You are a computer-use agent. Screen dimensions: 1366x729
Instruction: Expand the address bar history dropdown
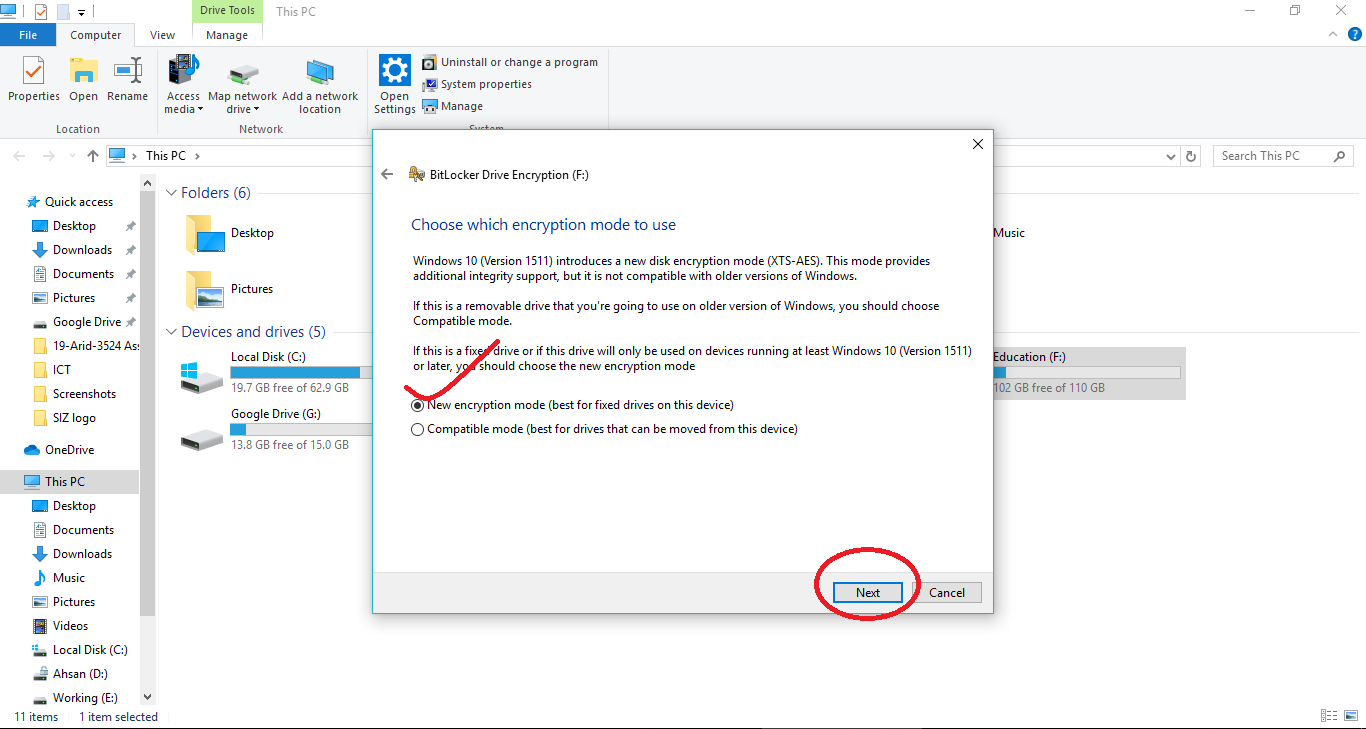click(1172, 157)
